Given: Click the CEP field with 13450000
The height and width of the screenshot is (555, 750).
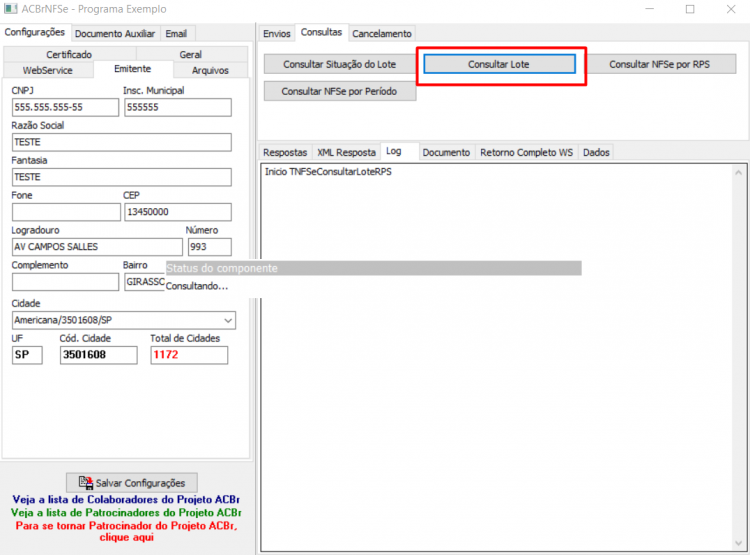Looking at the screenshot, I should (178, 212).
